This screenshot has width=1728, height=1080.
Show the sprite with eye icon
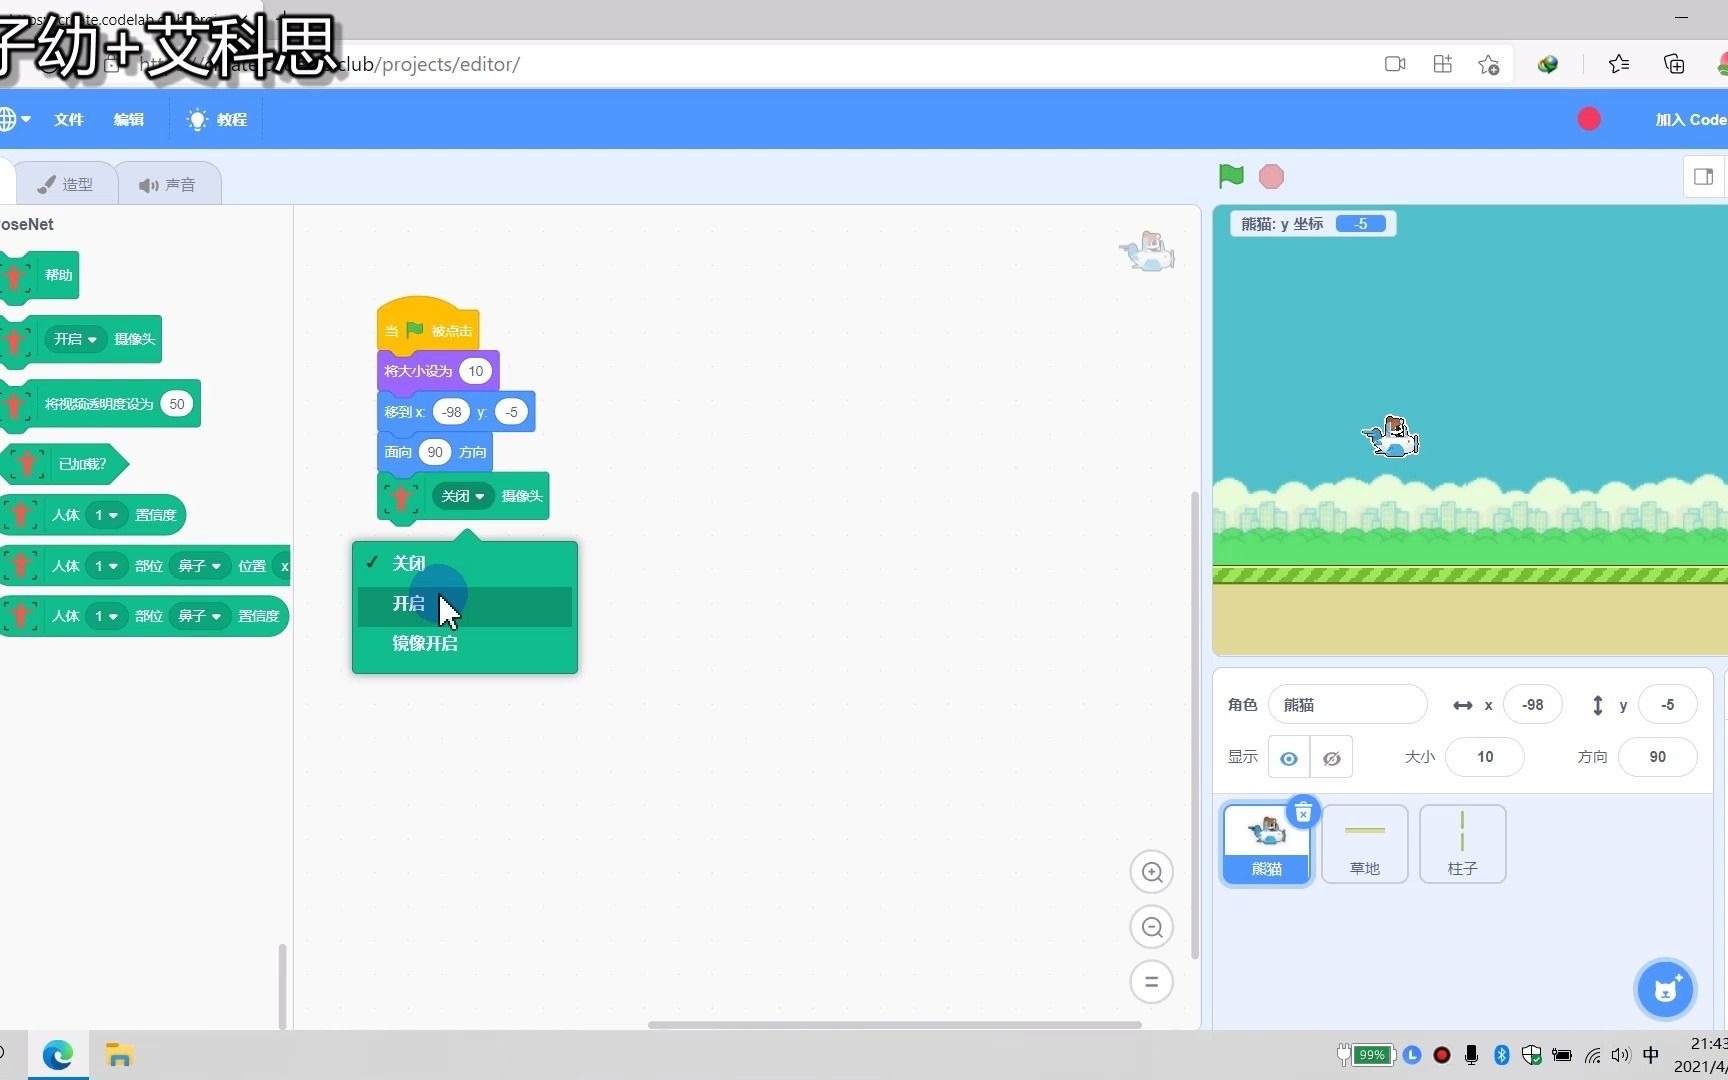coord(1289,758)
